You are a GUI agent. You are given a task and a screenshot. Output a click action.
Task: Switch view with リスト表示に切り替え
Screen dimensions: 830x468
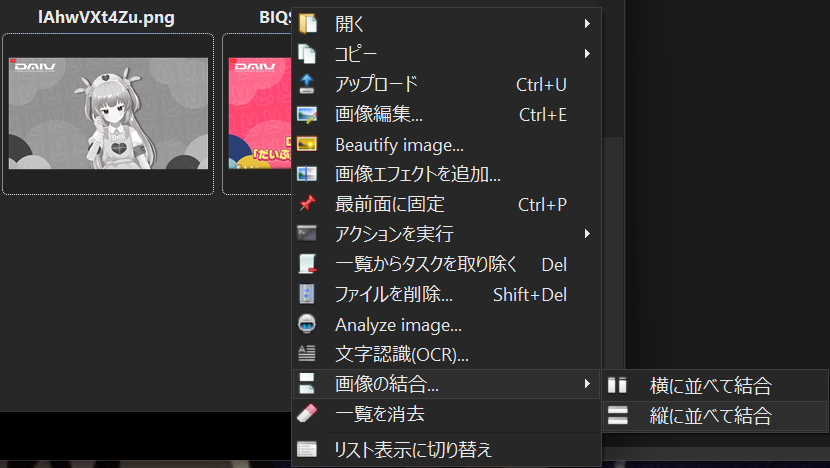coord(413,450)
